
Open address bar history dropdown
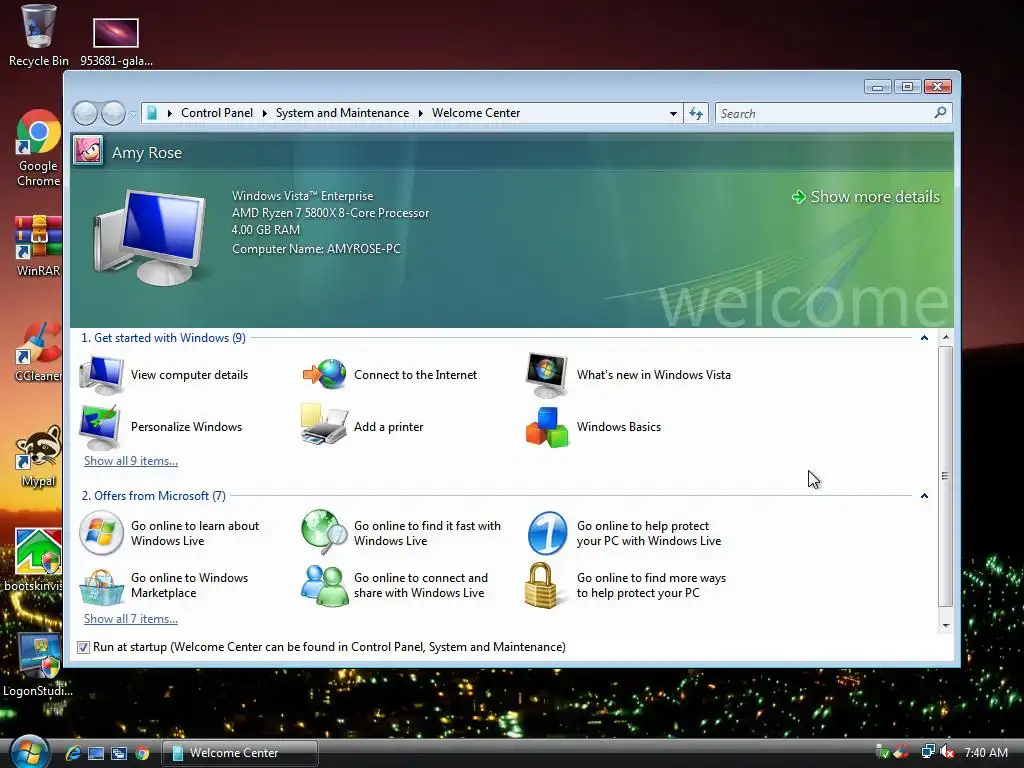[x=673, y=114]
